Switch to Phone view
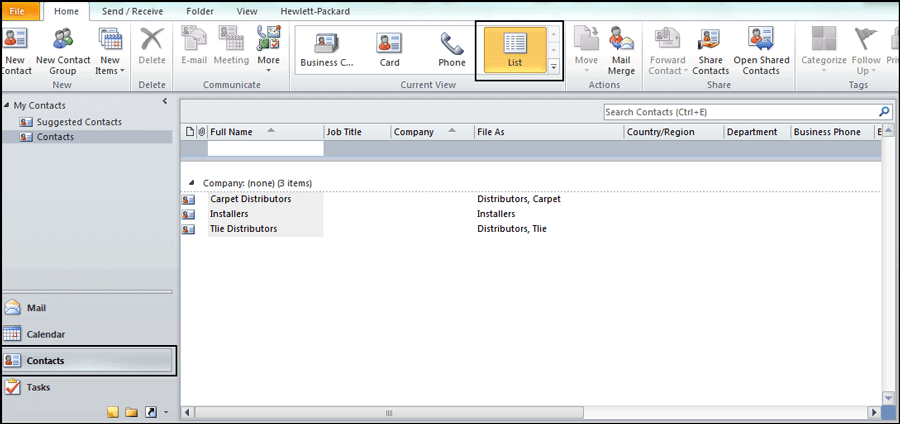900x424 pixels. [x=452, y=48]
